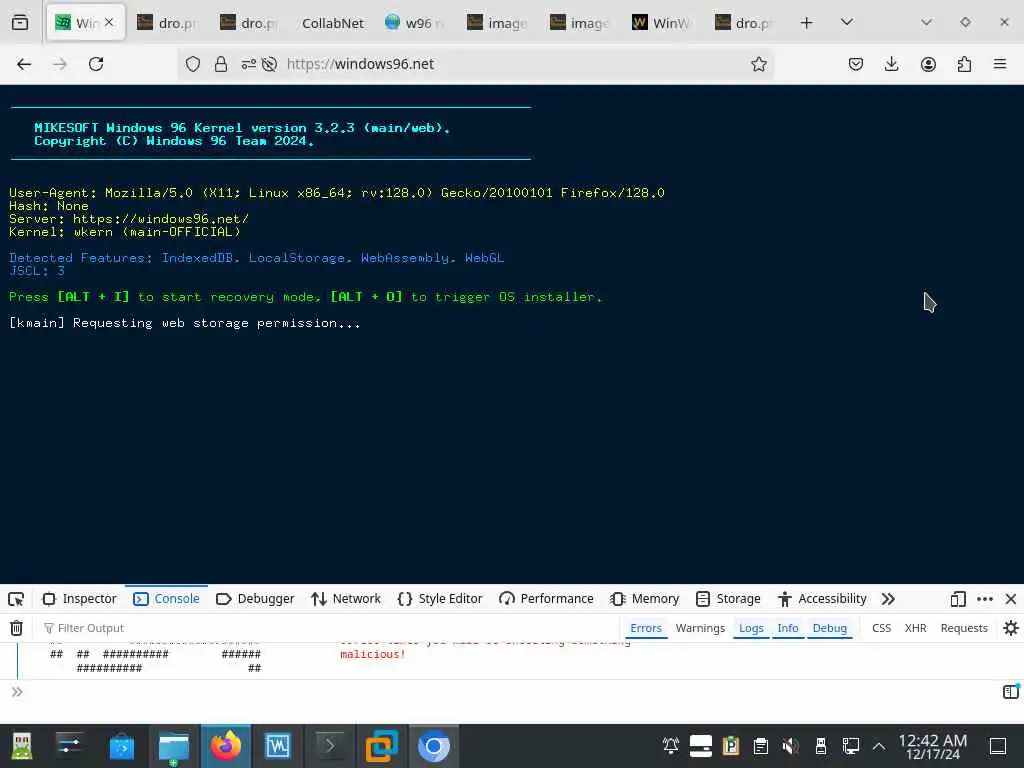Toggle the Requests filter
Viewport: 1024px width, 768px height.
pos(964,628)
